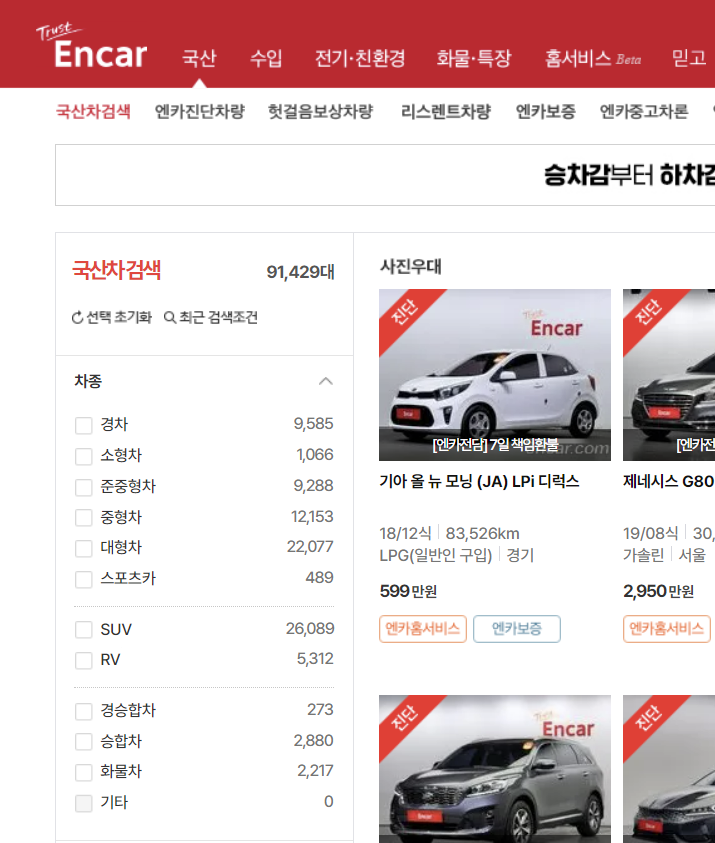
Task: Open the 기아 올 뉴 모닝 listing title
Action: tap(479, 481)
